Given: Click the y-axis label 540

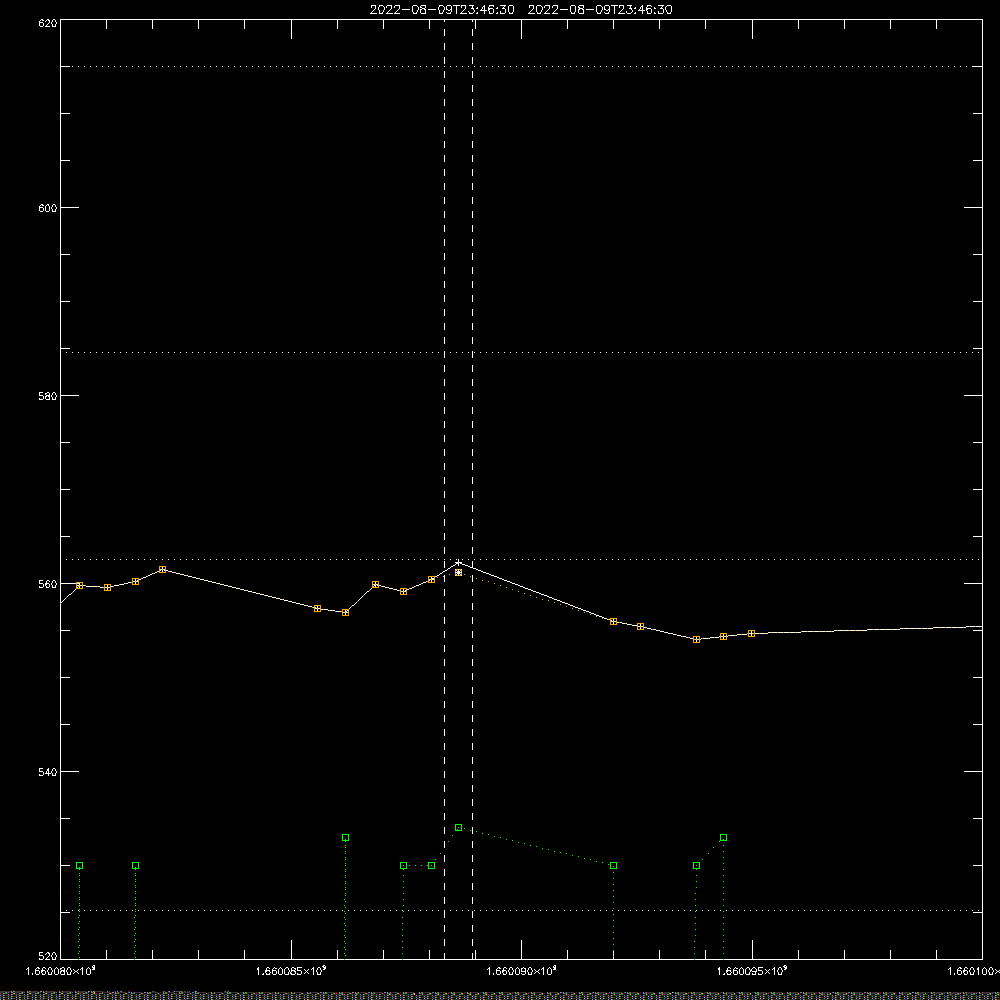Looking at the screenshot, I should (x=48, y=772).
